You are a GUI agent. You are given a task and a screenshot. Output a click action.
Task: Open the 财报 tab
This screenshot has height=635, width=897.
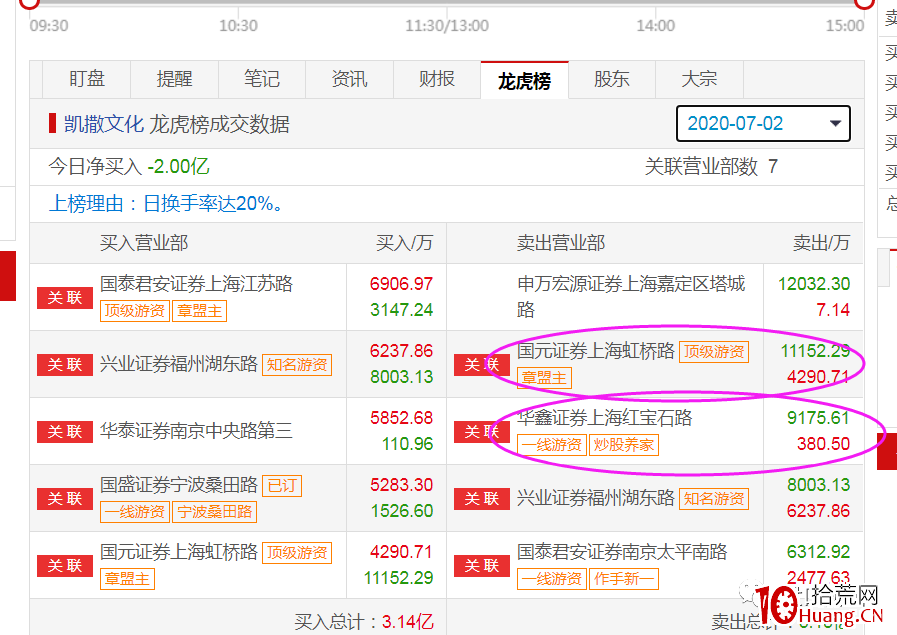[x=436, y=79]
